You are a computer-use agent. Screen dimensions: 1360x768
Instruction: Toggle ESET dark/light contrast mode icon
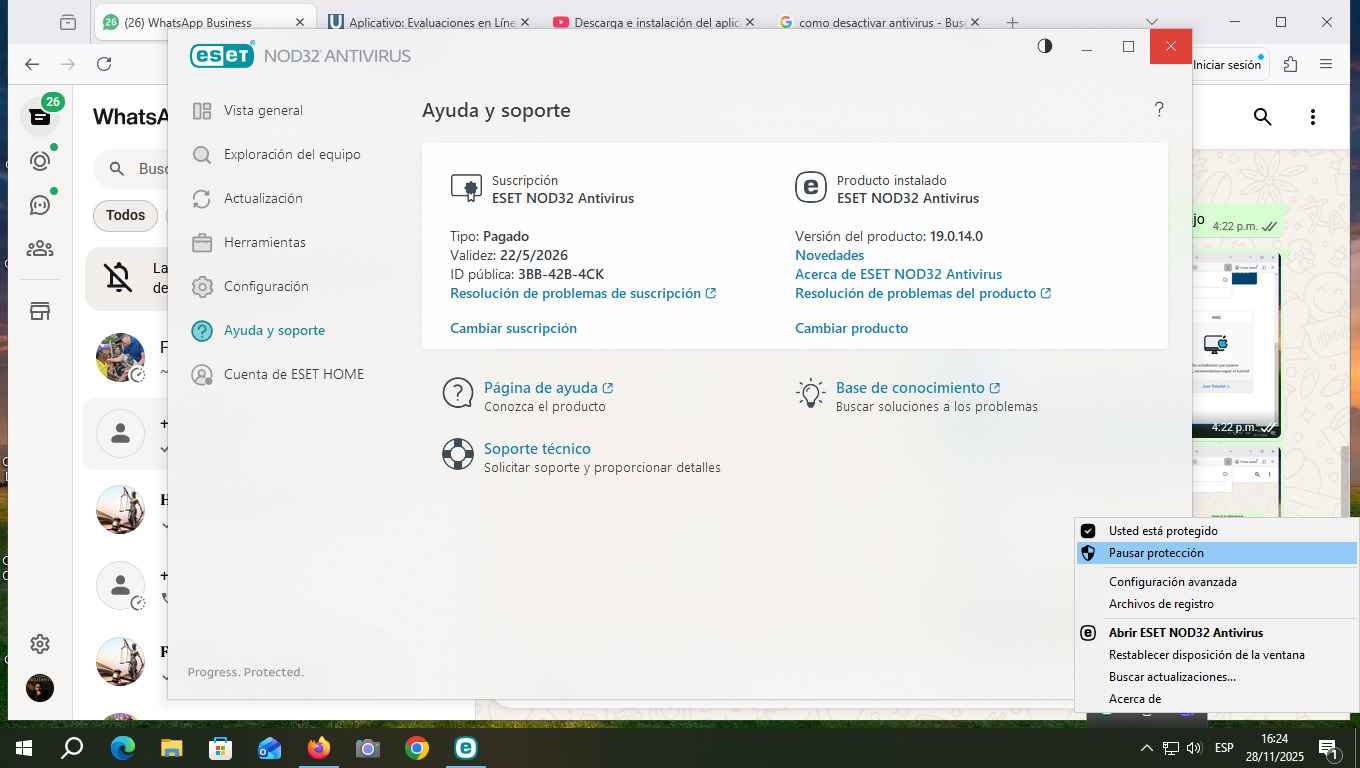pyautogui.click(x=1045, y=46)
